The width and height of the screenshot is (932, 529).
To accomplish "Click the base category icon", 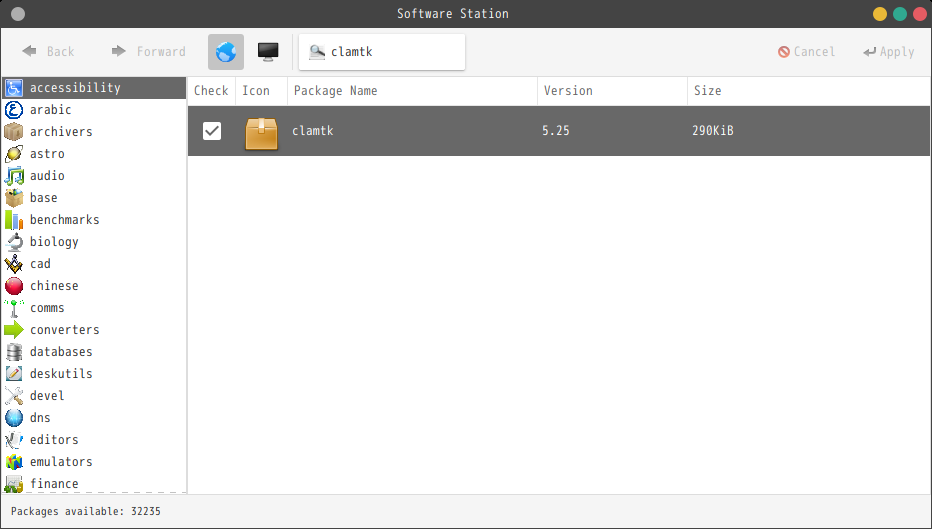I will 14,198.
